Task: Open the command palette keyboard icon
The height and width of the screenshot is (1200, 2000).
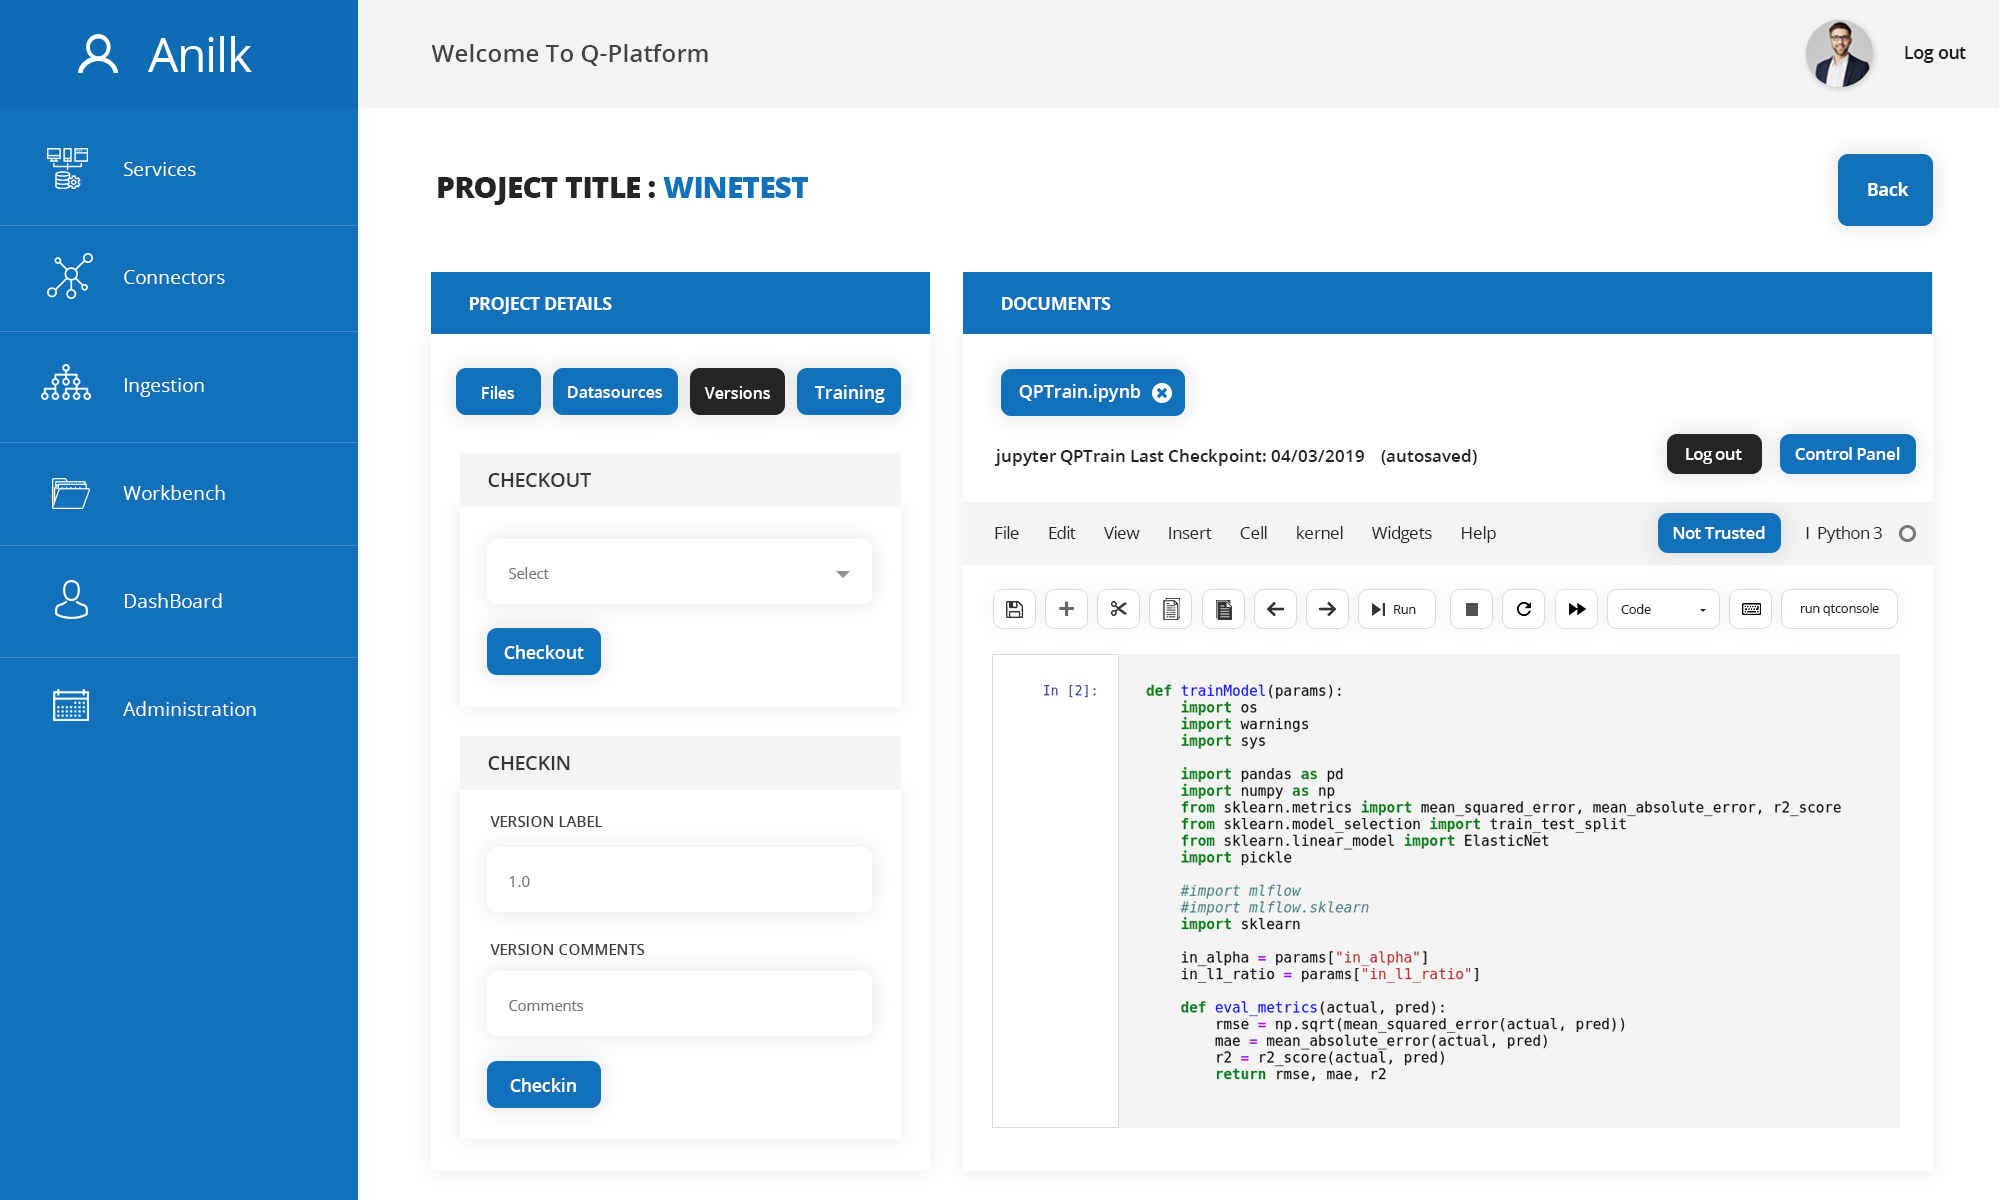Action: click(x=1751, y=609)
